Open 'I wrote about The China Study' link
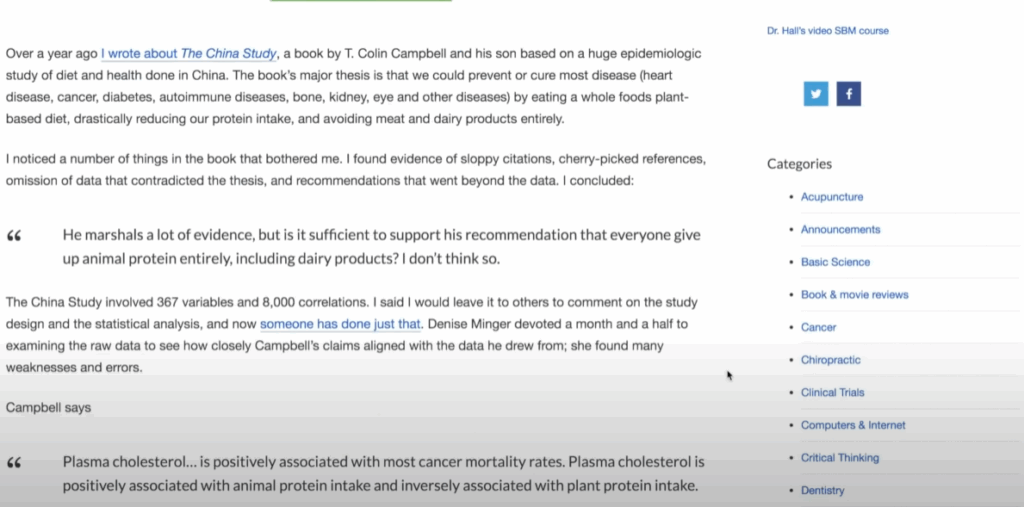1024x507 pixels. (189, 54)
